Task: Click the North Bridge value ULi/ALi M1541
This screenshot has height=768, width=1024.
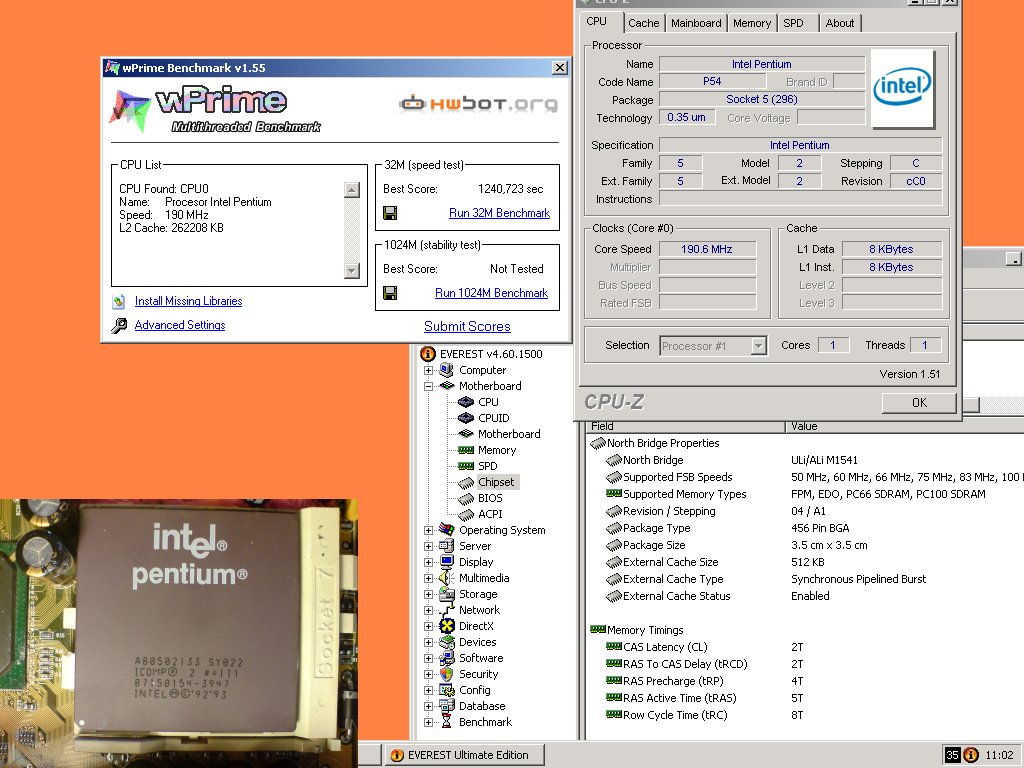Action: click(824, 460)
